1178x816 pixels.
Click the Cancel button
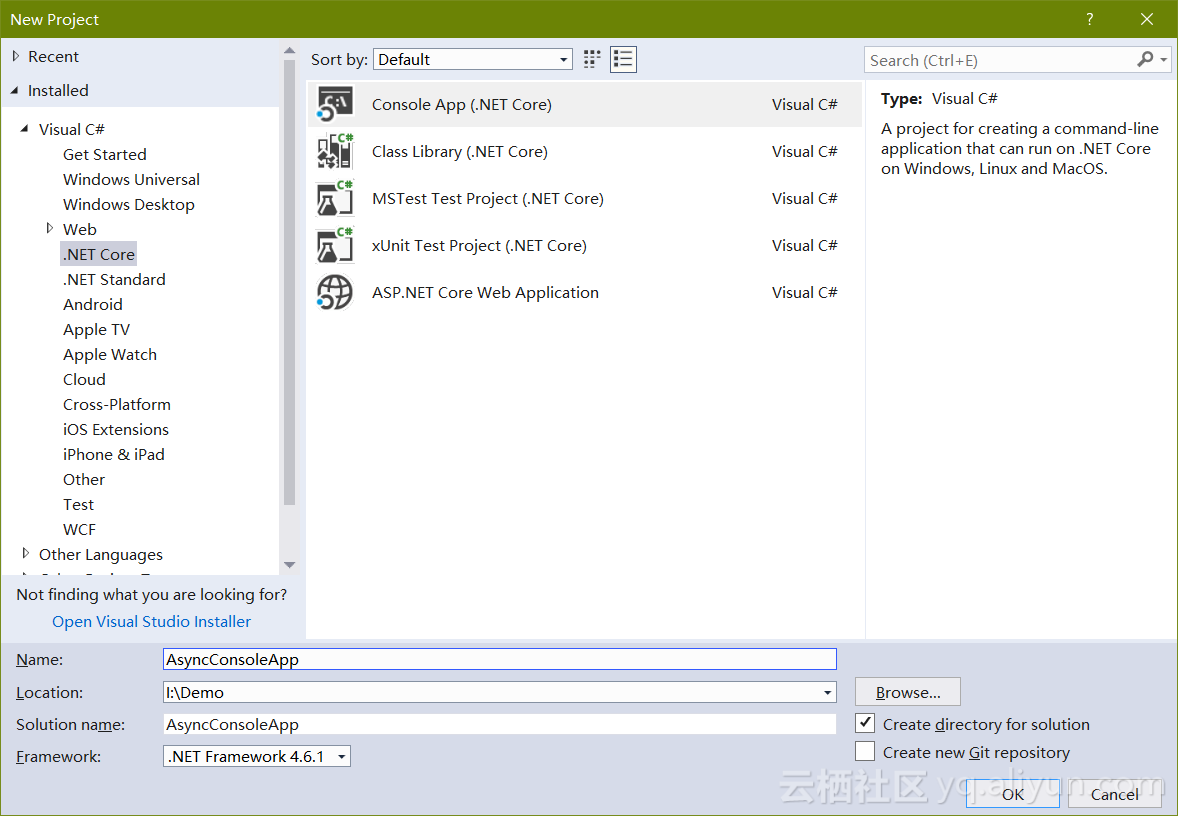pos(1115,794)
